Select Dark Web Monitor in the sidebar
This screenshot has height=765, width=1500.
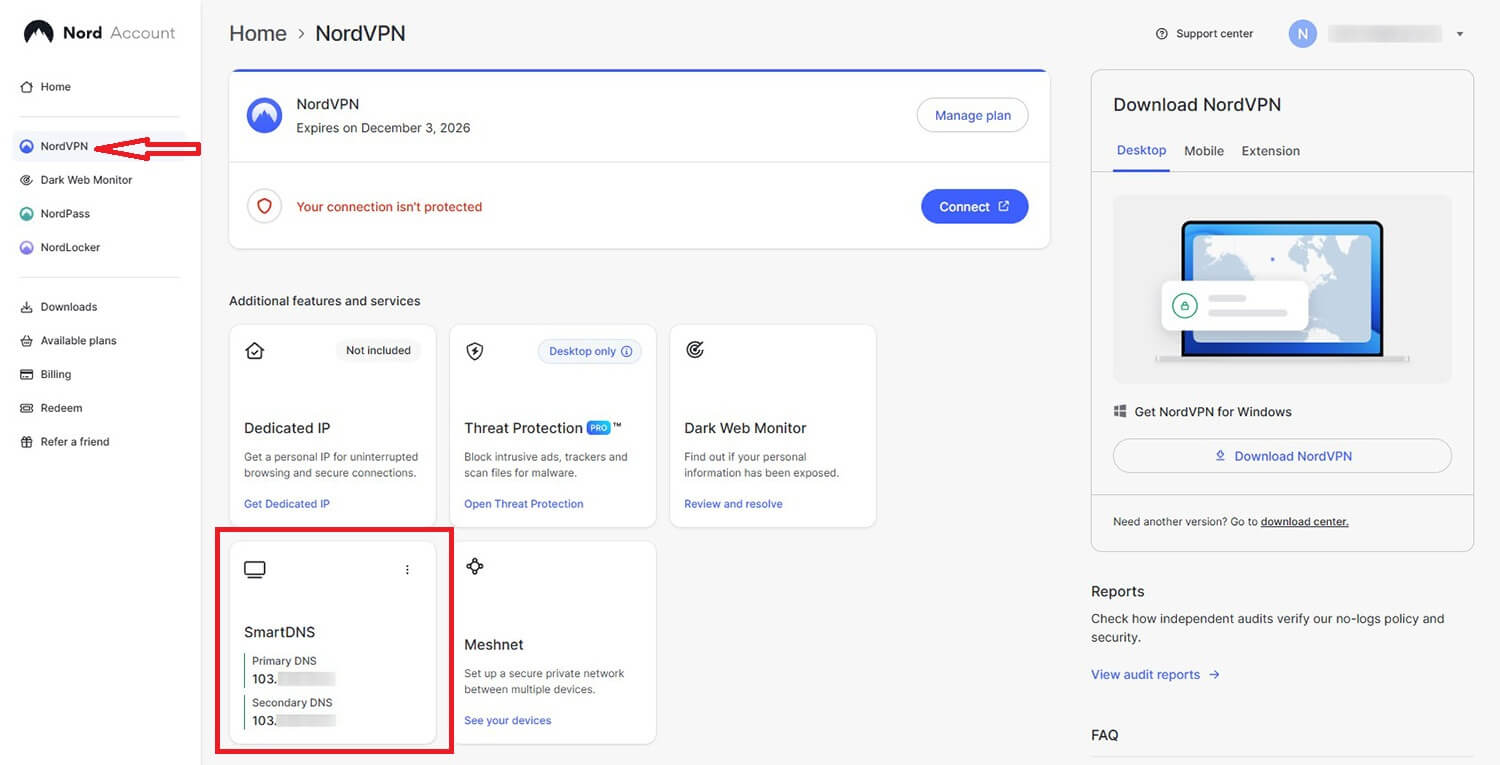[85, 180]
